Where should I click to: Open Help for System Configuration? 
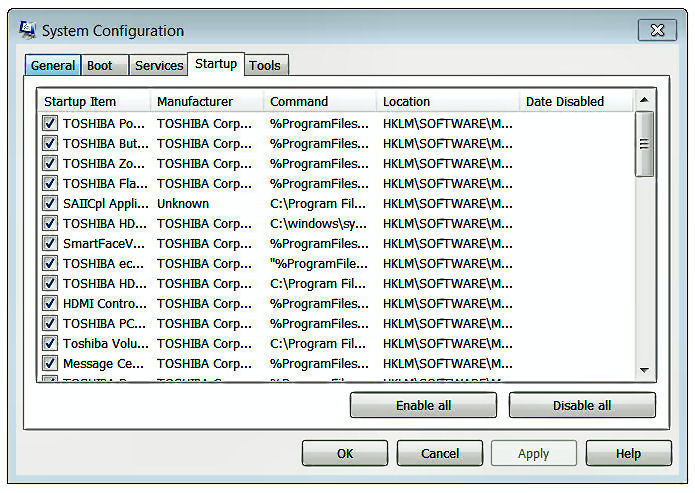[629, 453]
